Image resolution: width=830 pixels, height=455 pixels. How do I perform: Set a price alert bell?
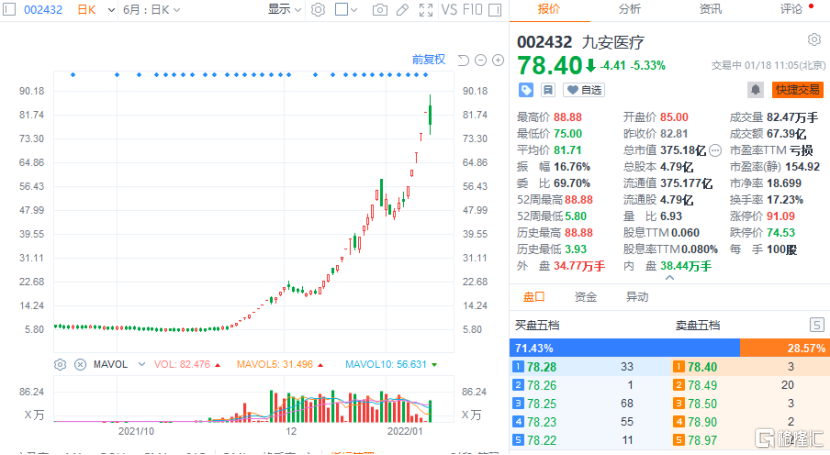755,90
